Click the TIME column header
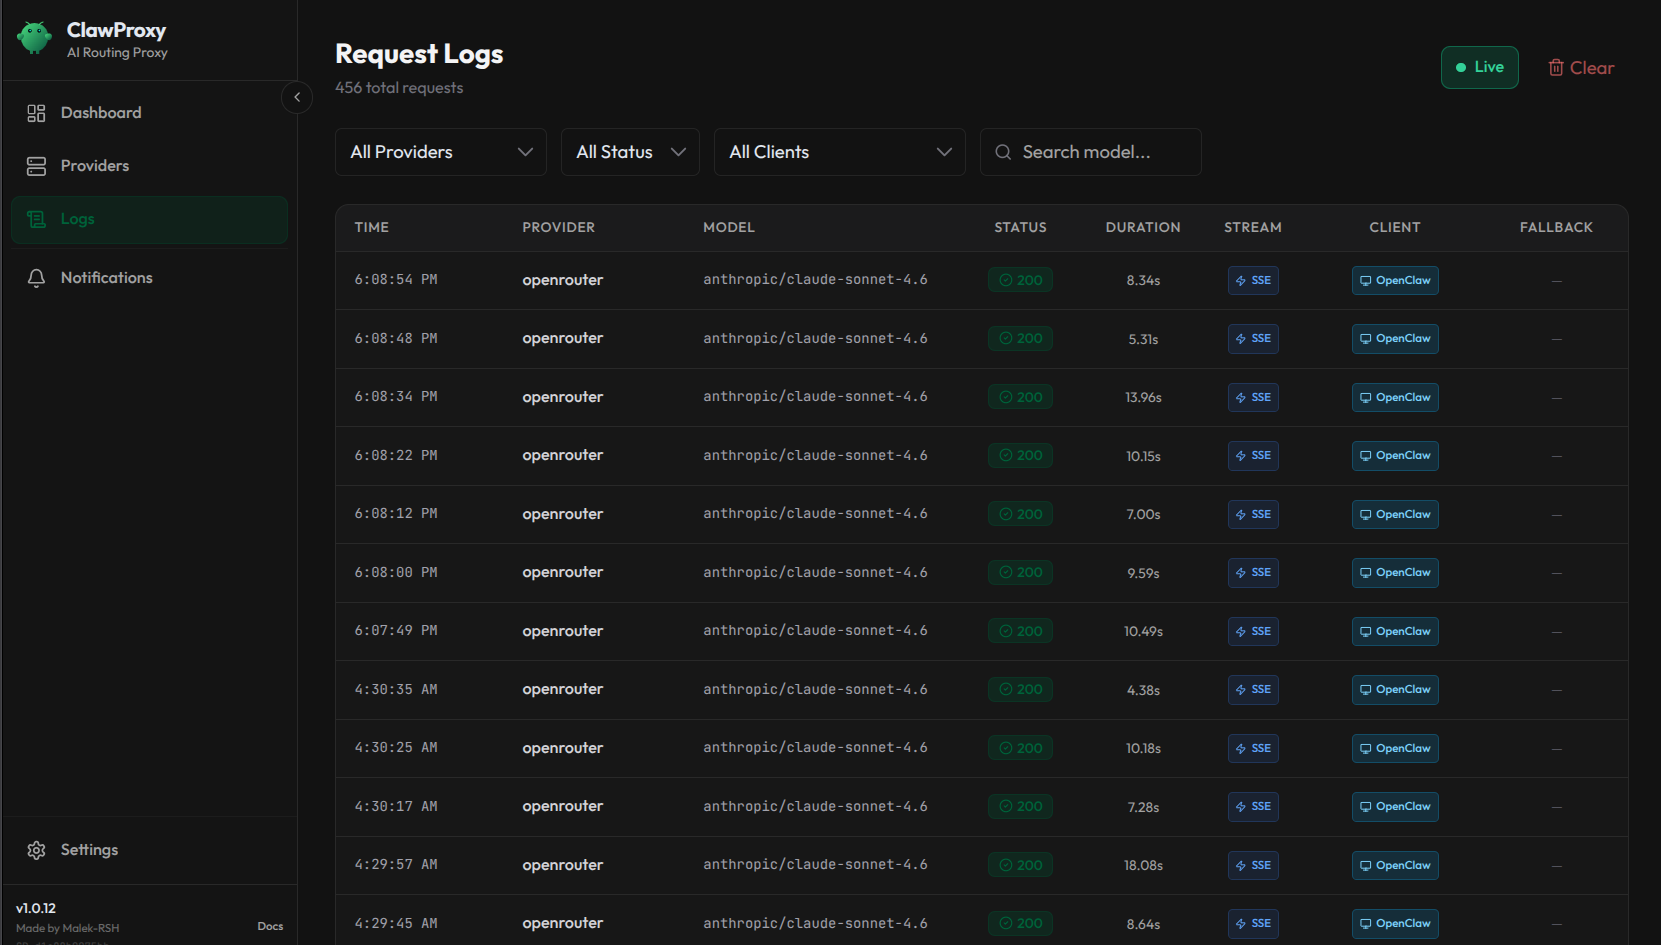 tap(372, 227)
